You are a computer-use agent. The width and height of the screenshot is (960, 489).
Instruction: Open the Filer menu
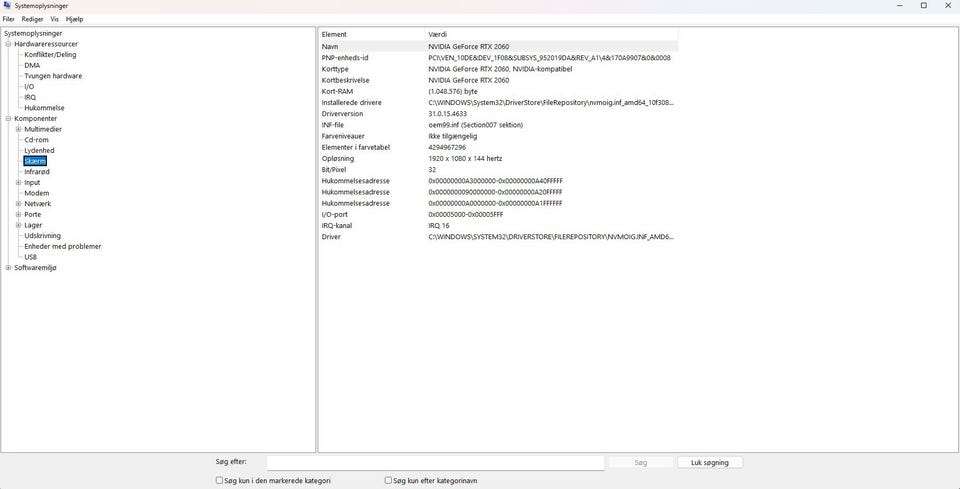coord(9,19)
